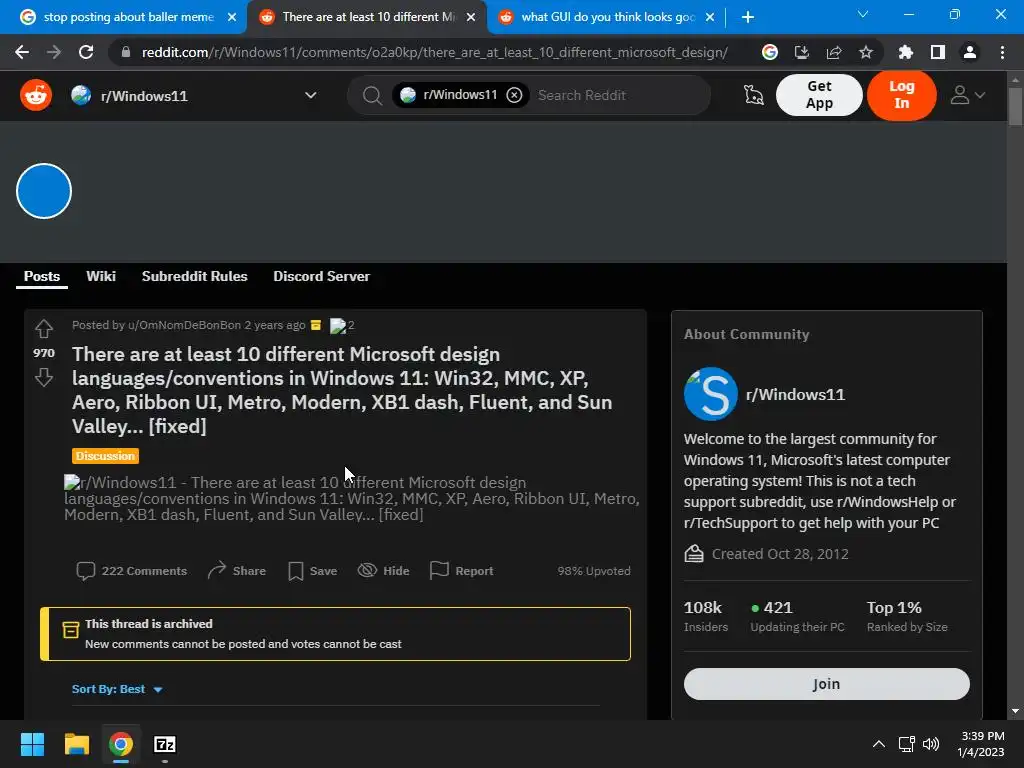Screen dimensions: 1024x768
Task: Click the Google icon in address bar
Action: point(770,52)
